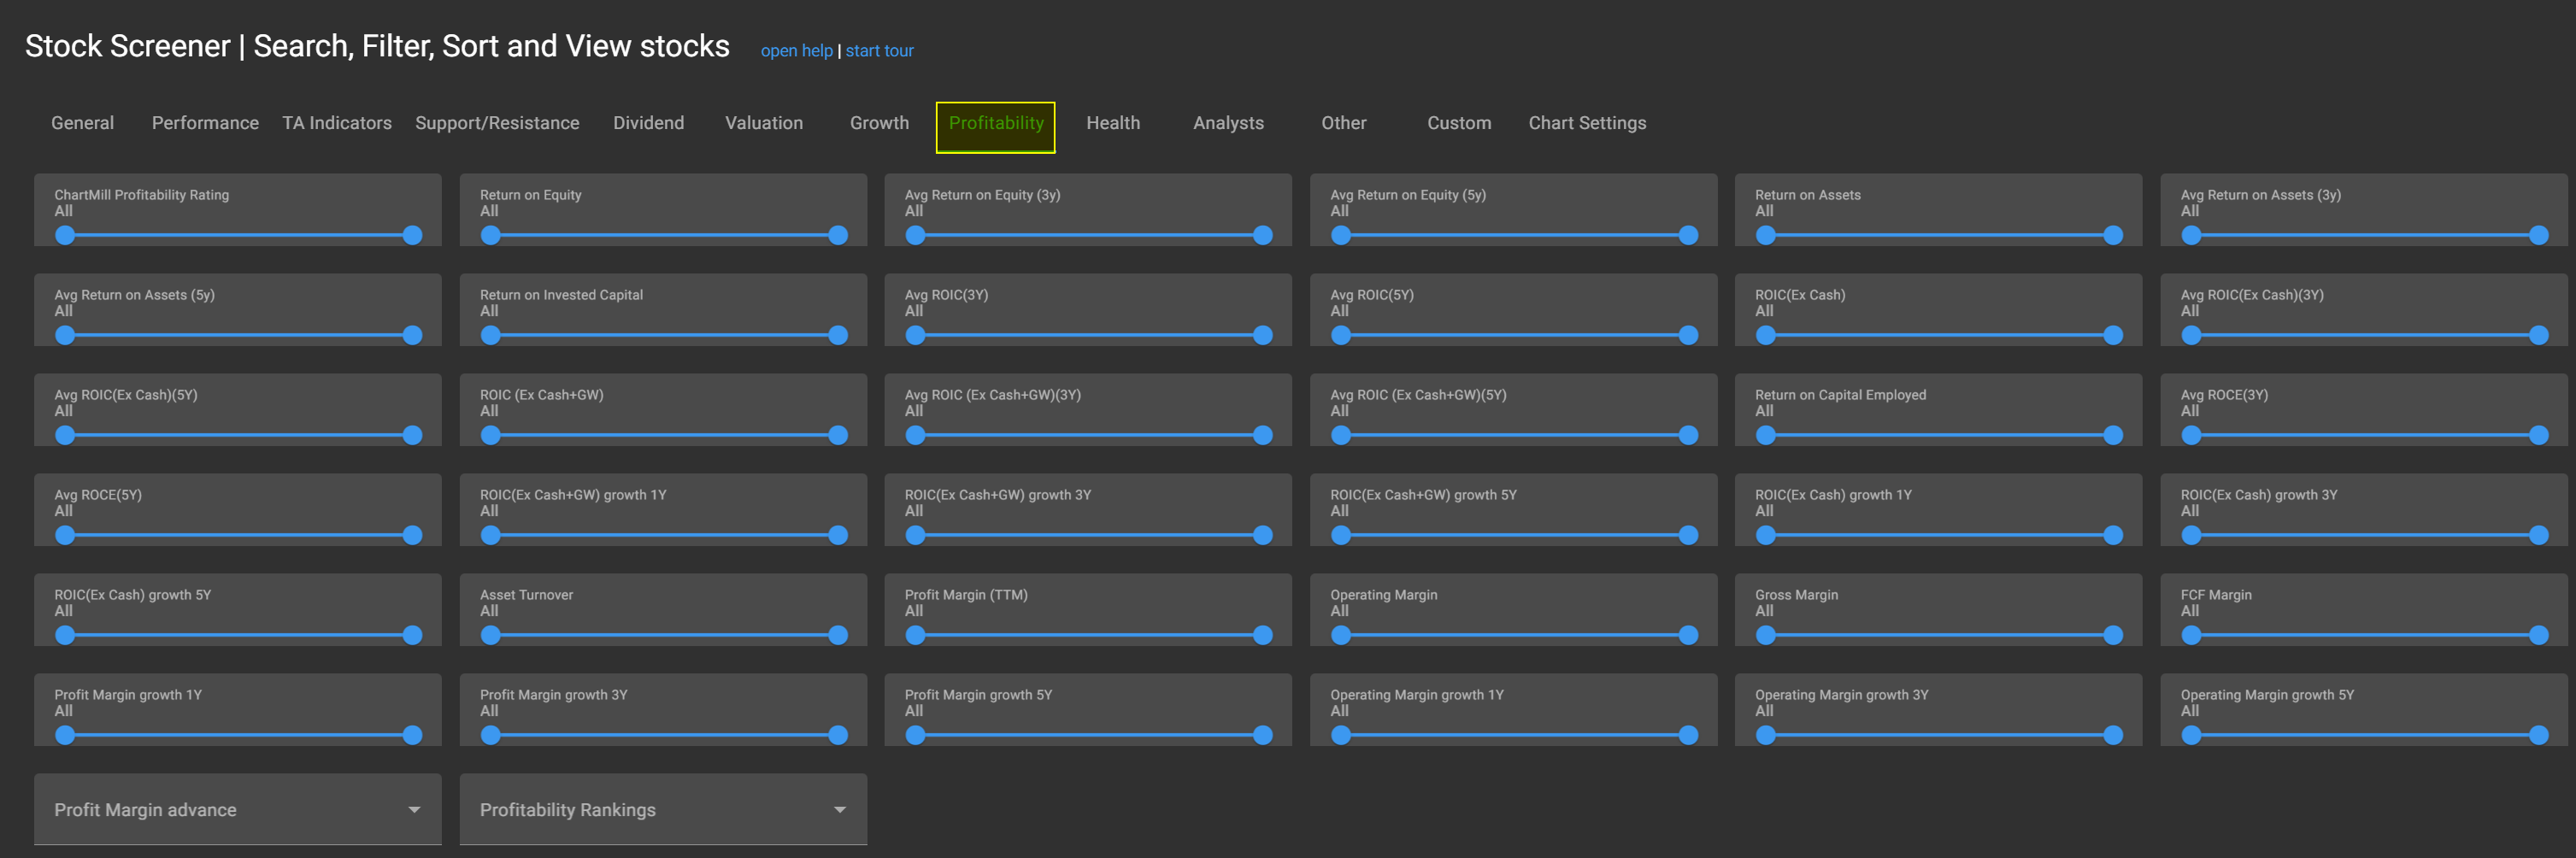This screenshot has width=2576, height=858.
Task: Click the Profit Margin (TTM) left slider handle
Action: (915, 635)
